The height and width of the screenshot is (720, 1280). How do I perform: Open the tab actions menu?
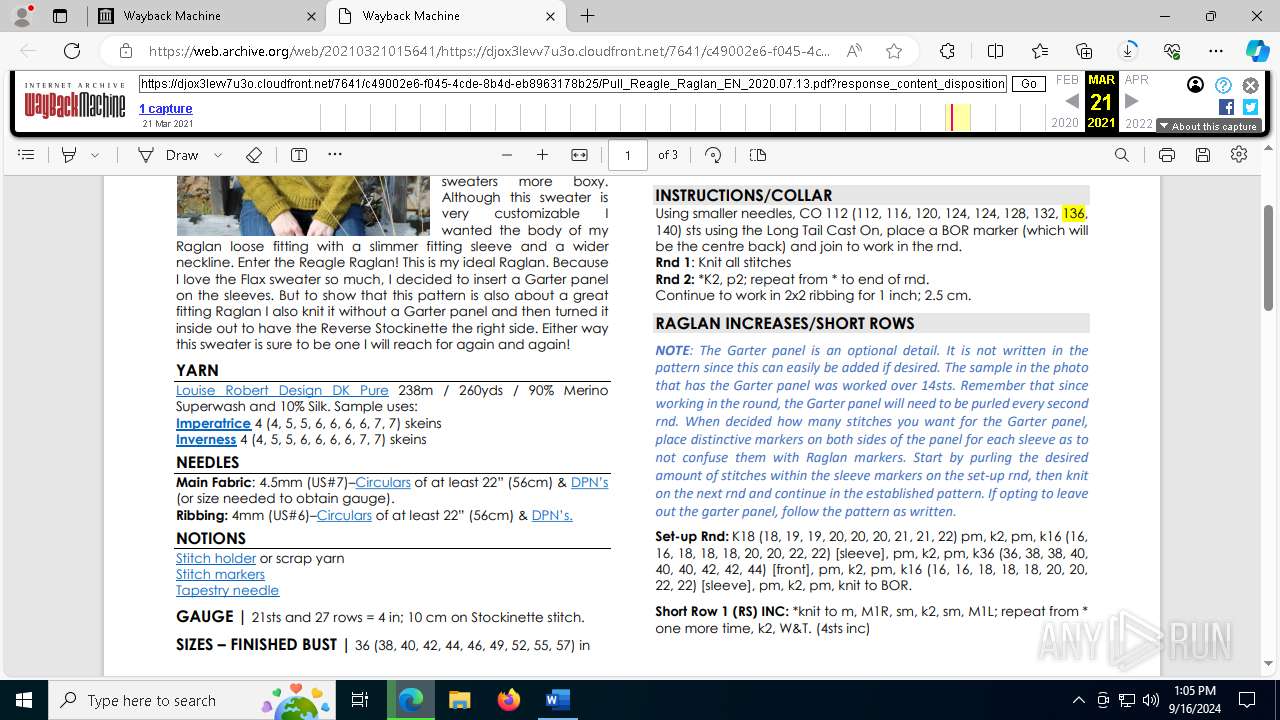[59, 16]
